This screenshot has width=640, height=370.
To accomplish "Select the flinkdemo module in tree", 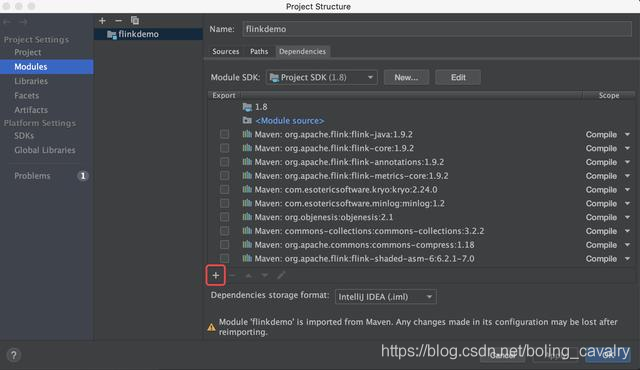I will (x=149, y=34).
